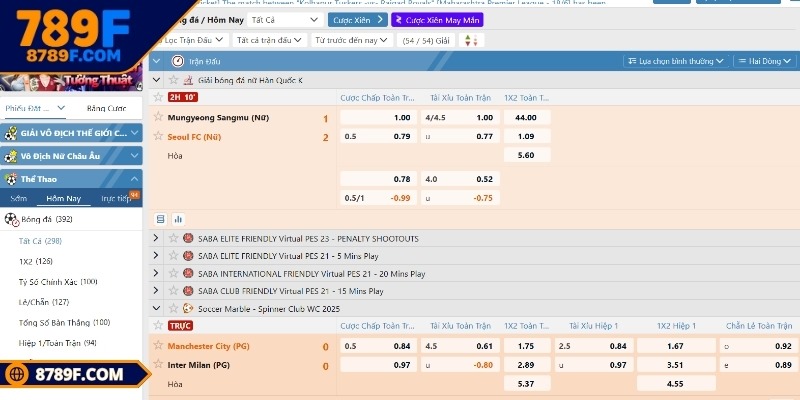The image size is (800, 400).
Task: Star the Manchester City (PG) team
Action: pyautogui.click(x=158, y=345)
